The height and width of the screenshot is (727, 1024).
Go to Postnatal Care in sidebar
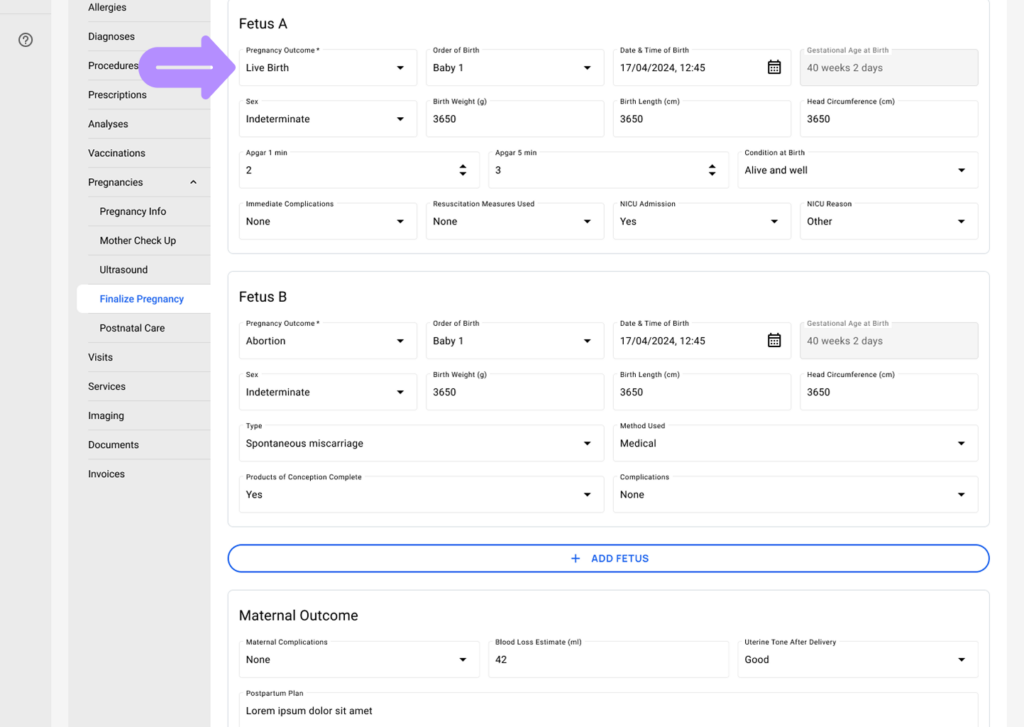(132, 328)
